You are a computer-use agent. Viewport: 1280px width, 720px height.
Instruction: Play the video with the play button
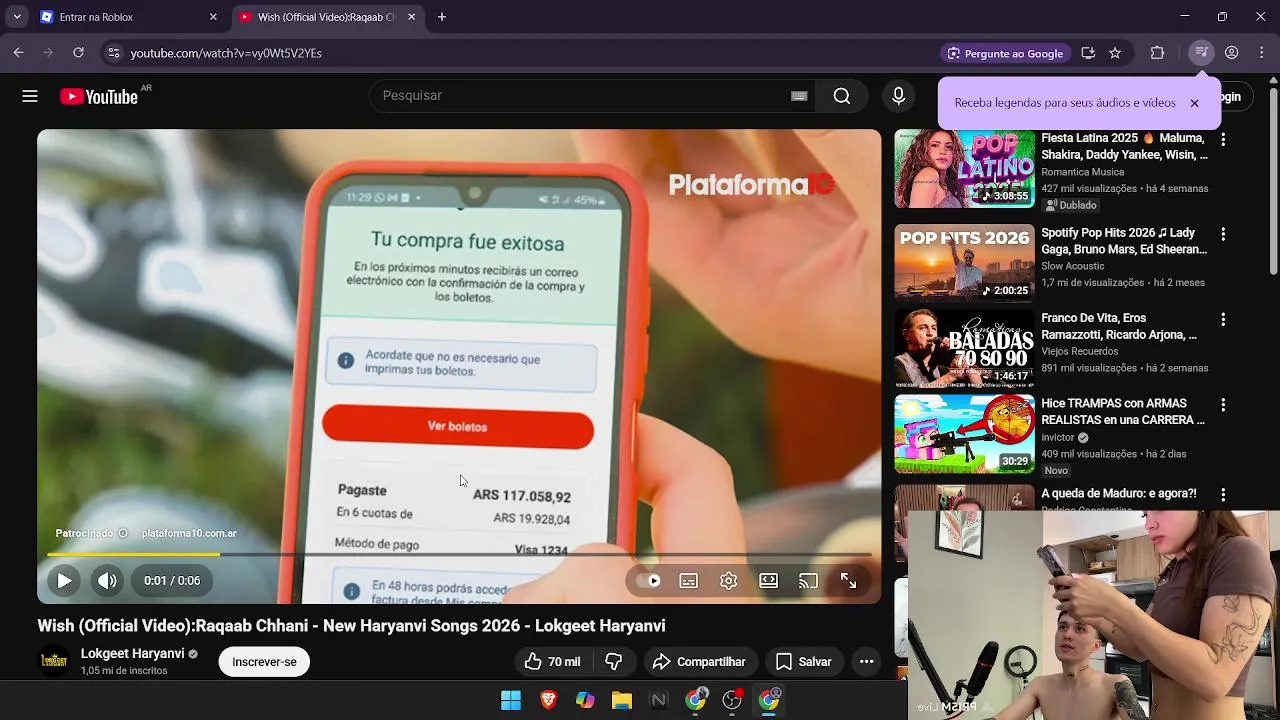(64, 580)
